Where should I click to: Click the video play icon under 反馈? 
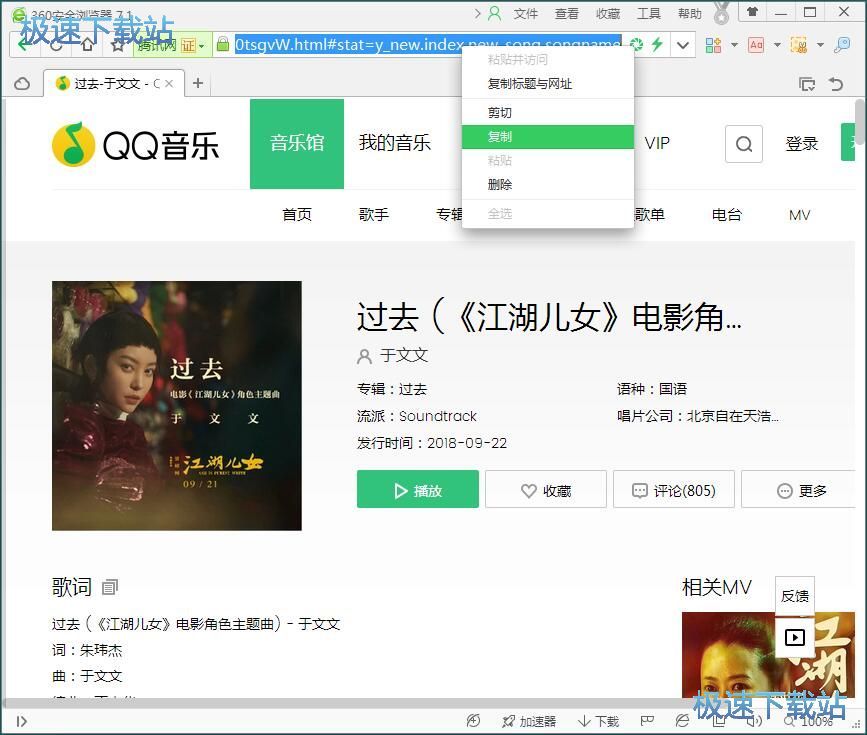794,637
